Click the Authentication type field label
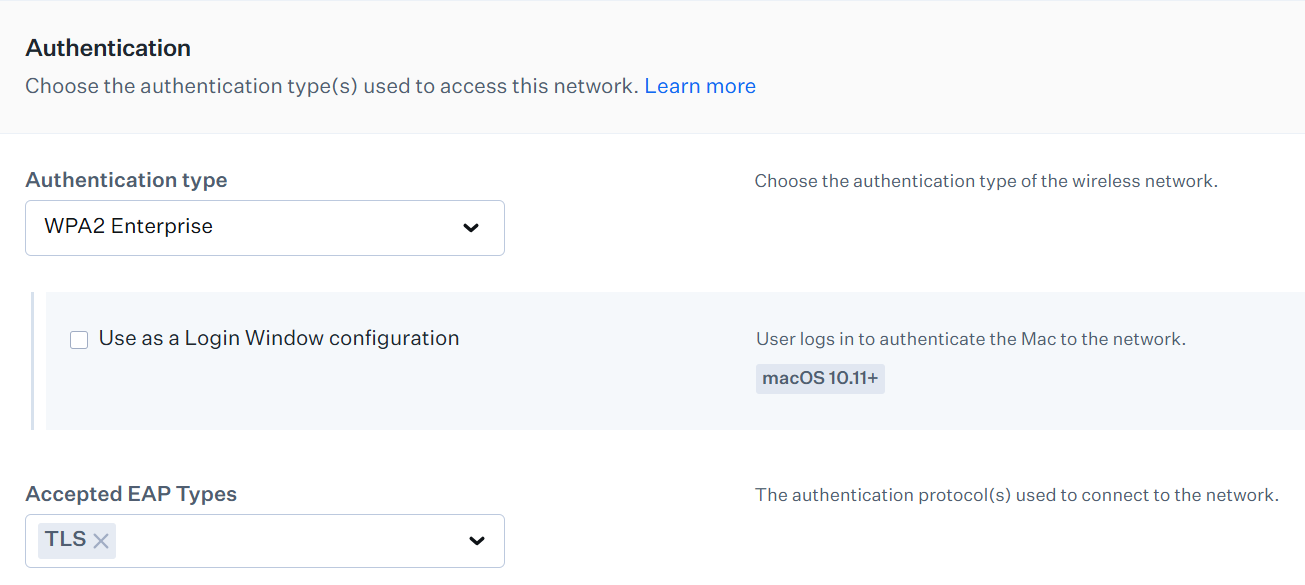This screenshot has height=585, width=1305. [126, 180]
